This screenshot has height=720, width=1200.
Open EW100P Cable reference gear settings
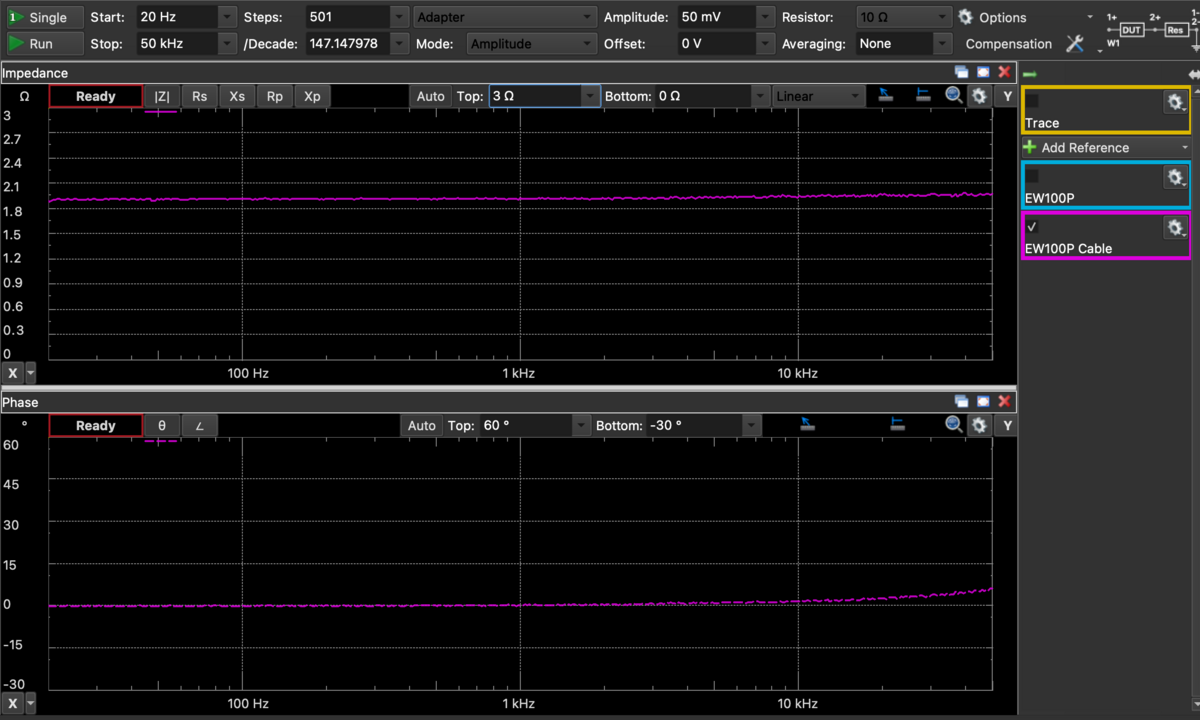pos(1175,228)
